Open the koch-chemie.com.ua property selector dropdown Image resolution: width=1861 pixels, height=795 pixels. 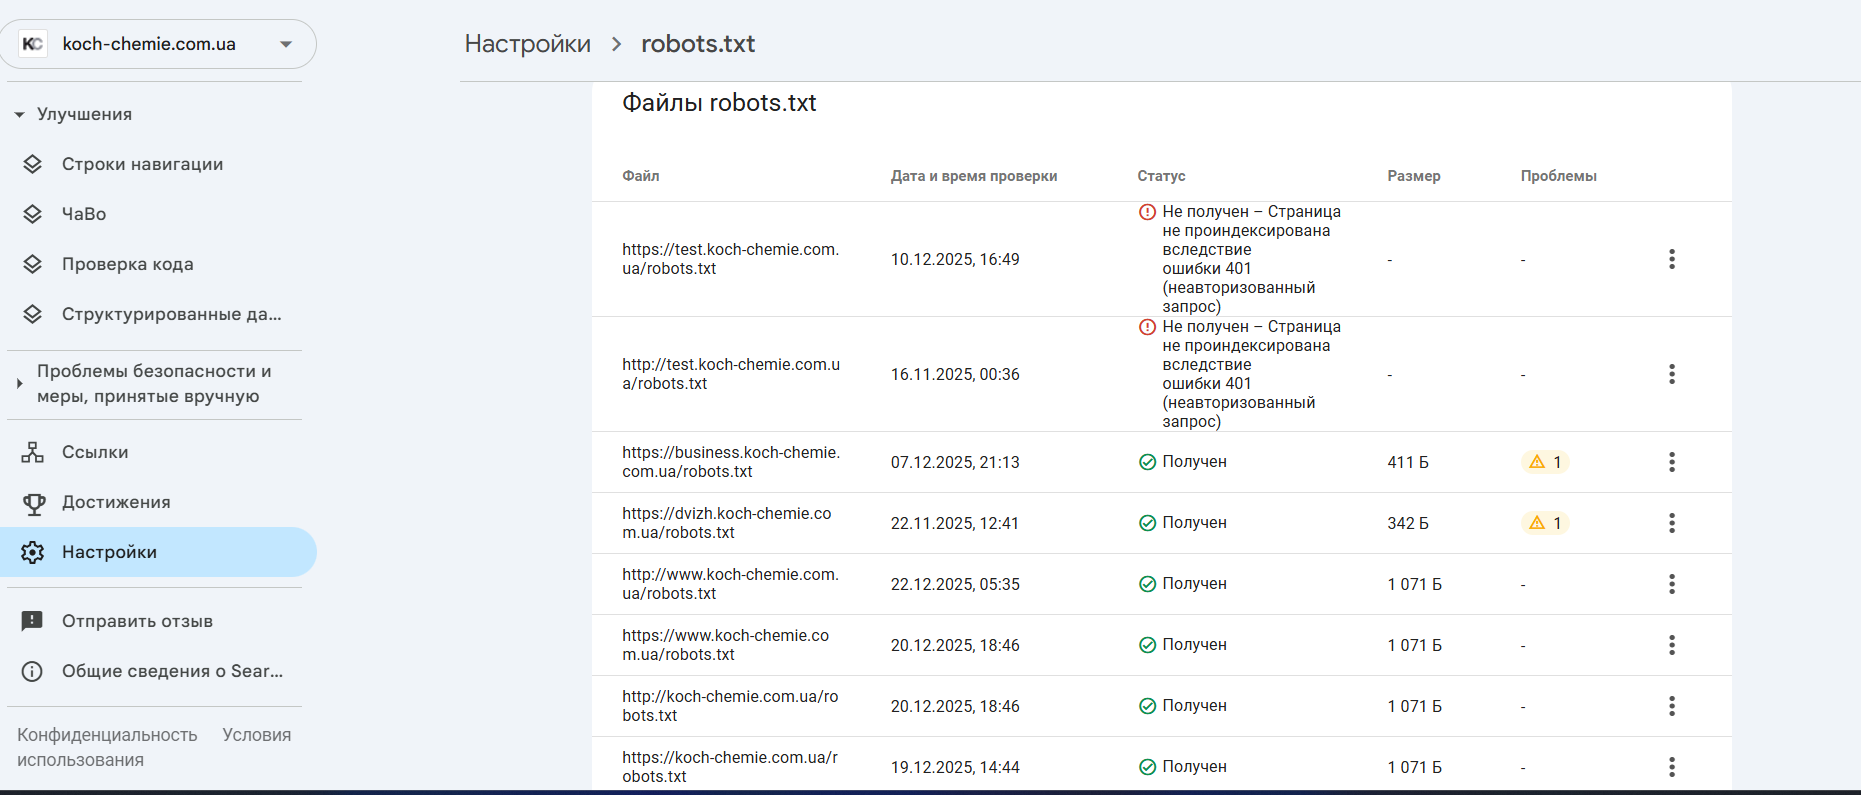[158, 44]
